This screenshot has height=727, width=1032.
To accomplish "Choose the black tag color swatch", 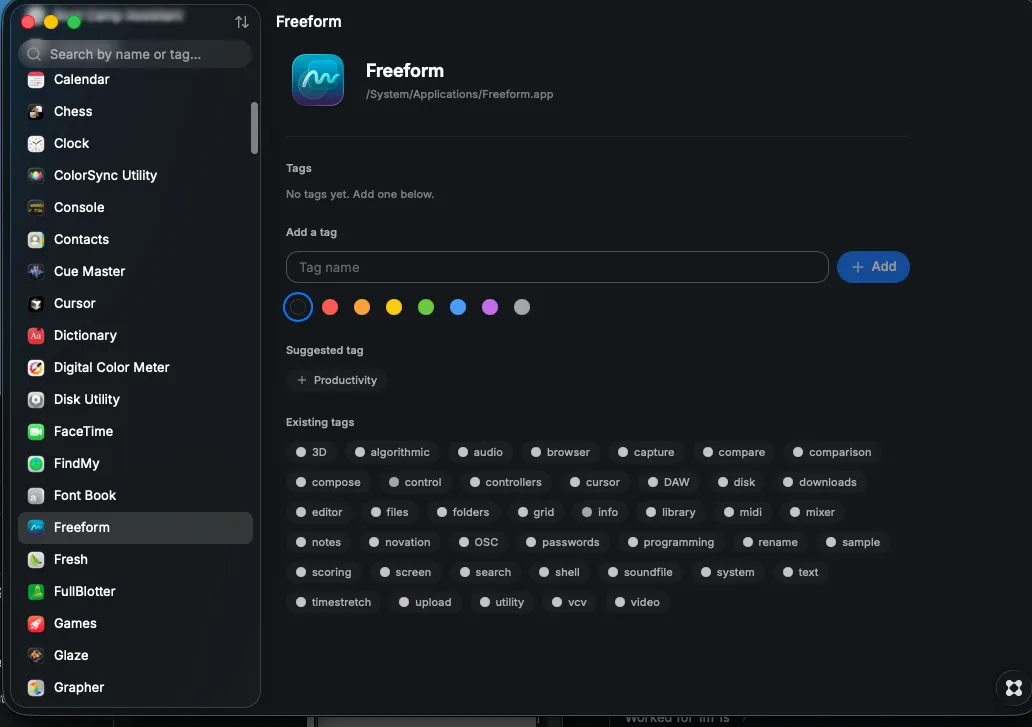I will [x=298, y=307].
